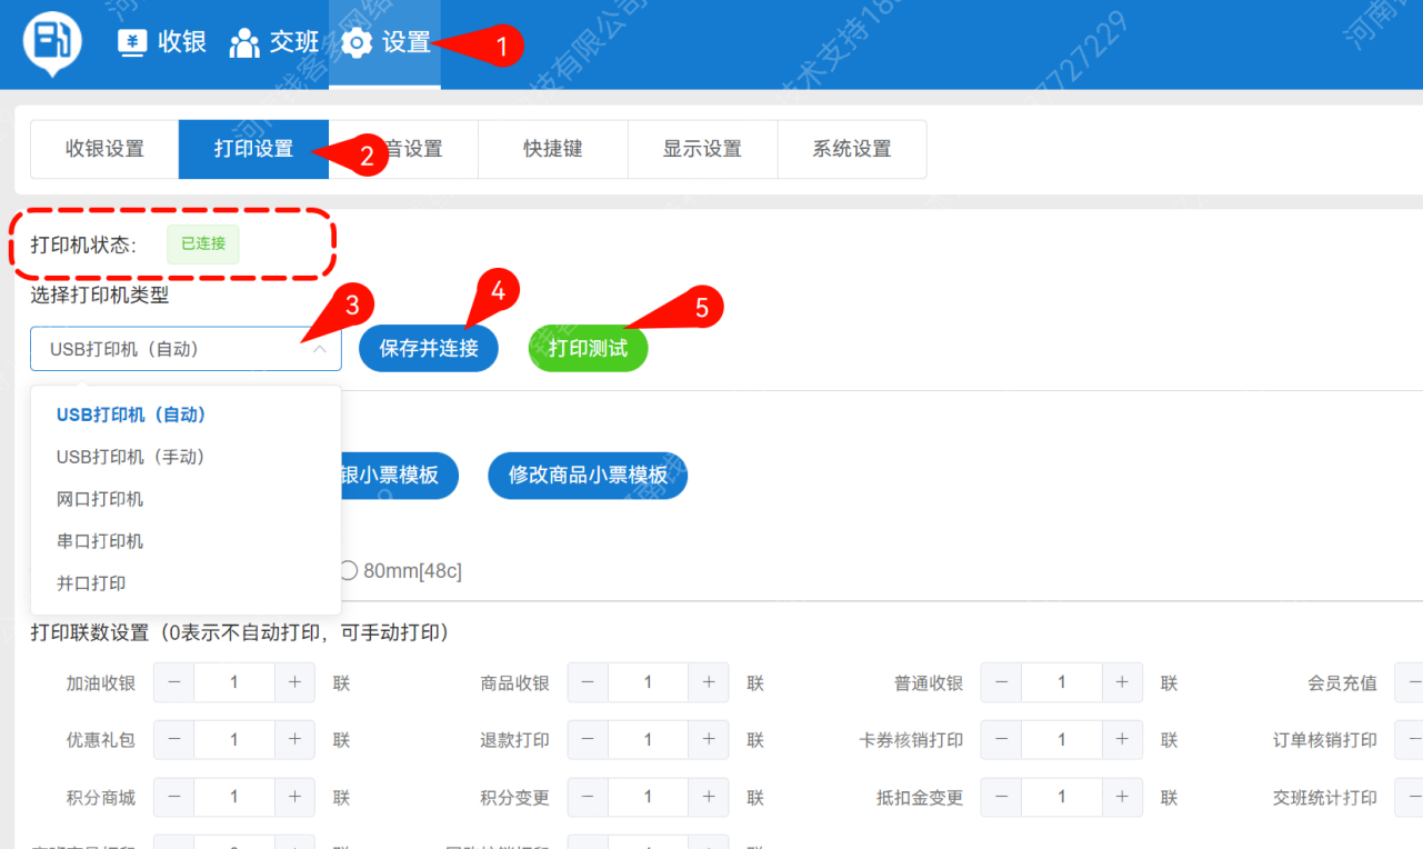The height and width of the screenshot is (849, 1424).
Task: Open the 设置 settings section
Action: tap(385, 42)
